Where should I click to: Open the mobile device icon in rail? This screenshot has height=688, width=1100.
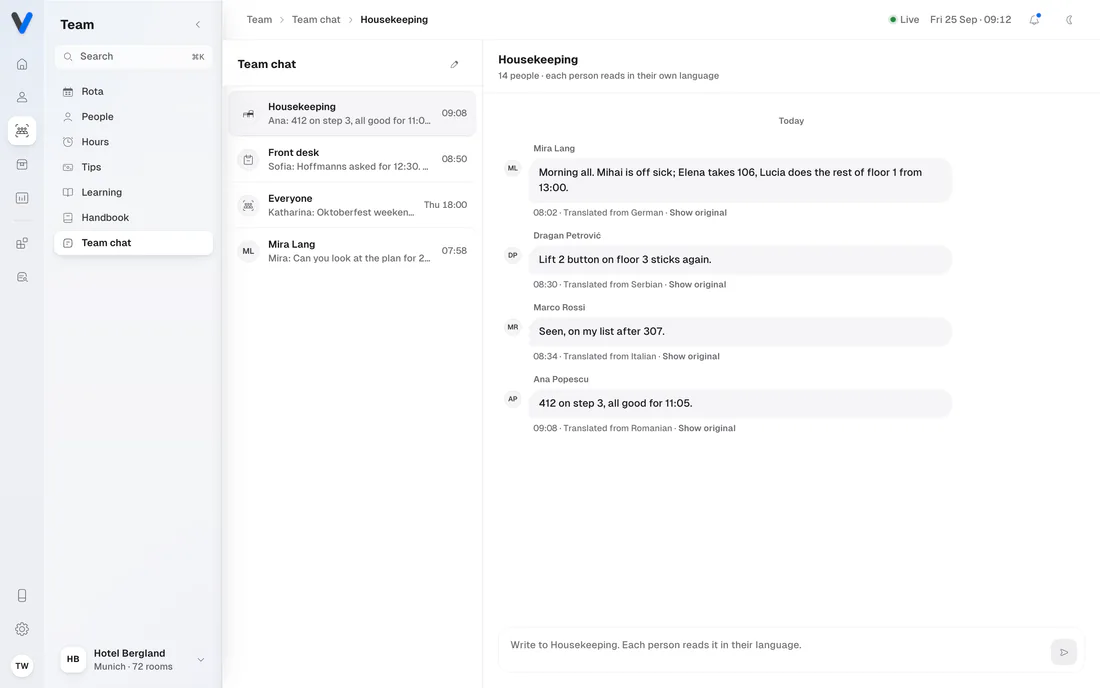(22, 595)
